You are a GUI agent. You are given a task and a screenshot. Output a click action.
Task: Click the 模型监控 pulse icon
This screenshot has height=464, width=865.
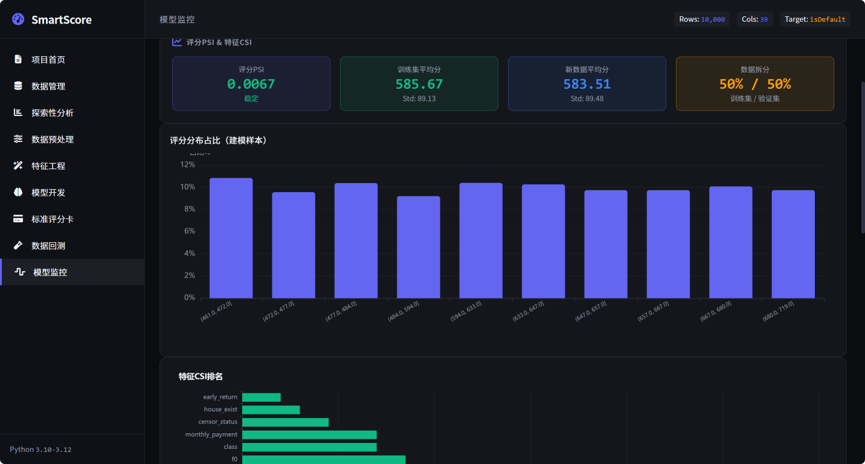20,271
